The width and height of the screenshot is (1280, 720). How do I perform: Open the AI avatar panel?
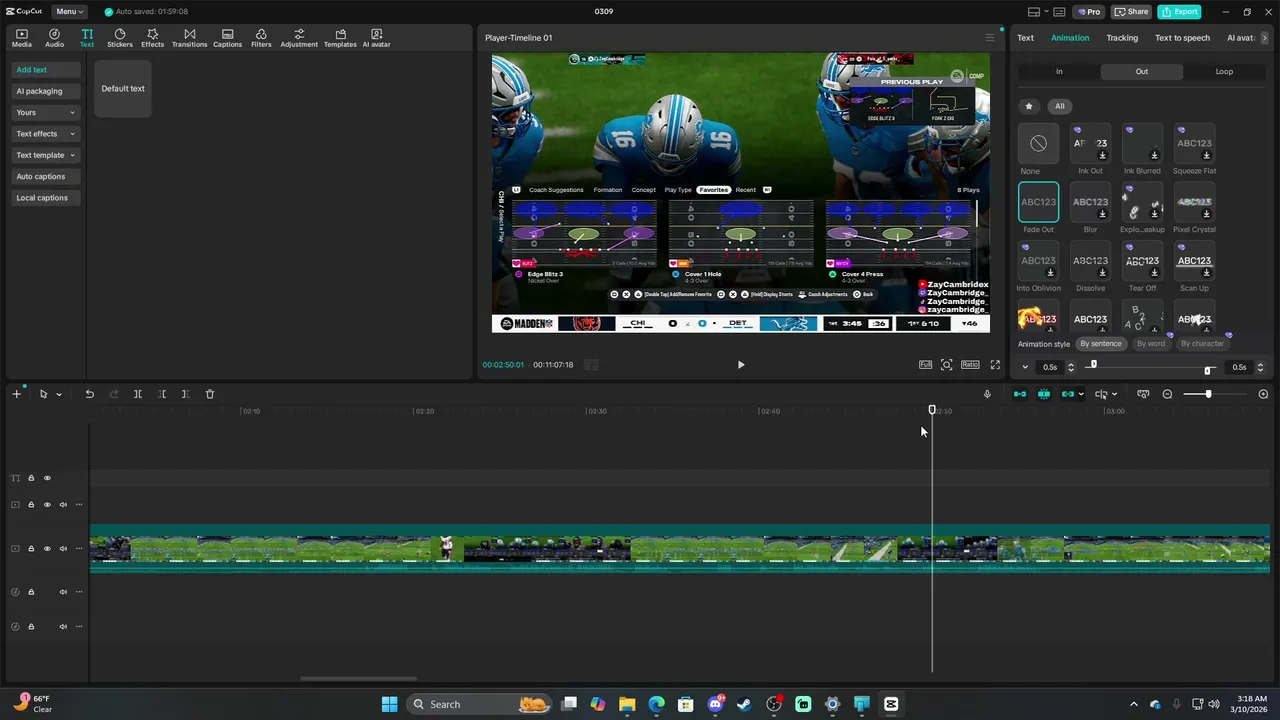coord(376,38)
